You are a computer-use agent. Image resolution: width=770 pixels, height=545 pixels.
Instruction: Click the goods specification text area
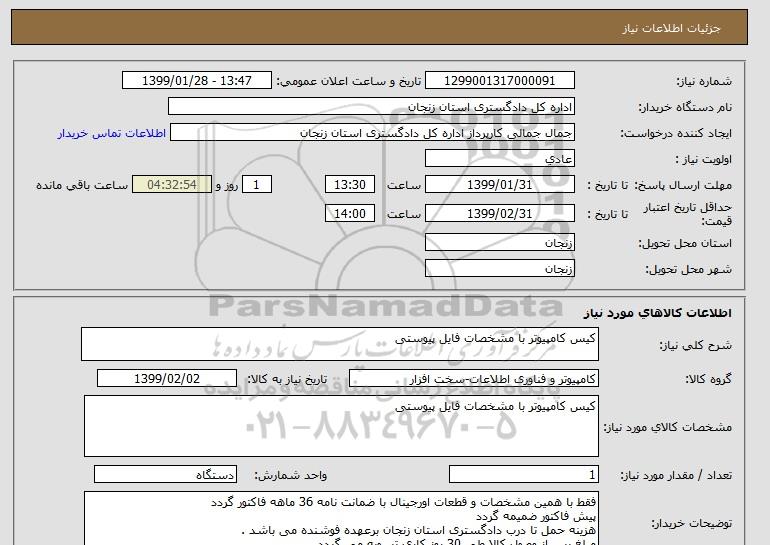341,426
